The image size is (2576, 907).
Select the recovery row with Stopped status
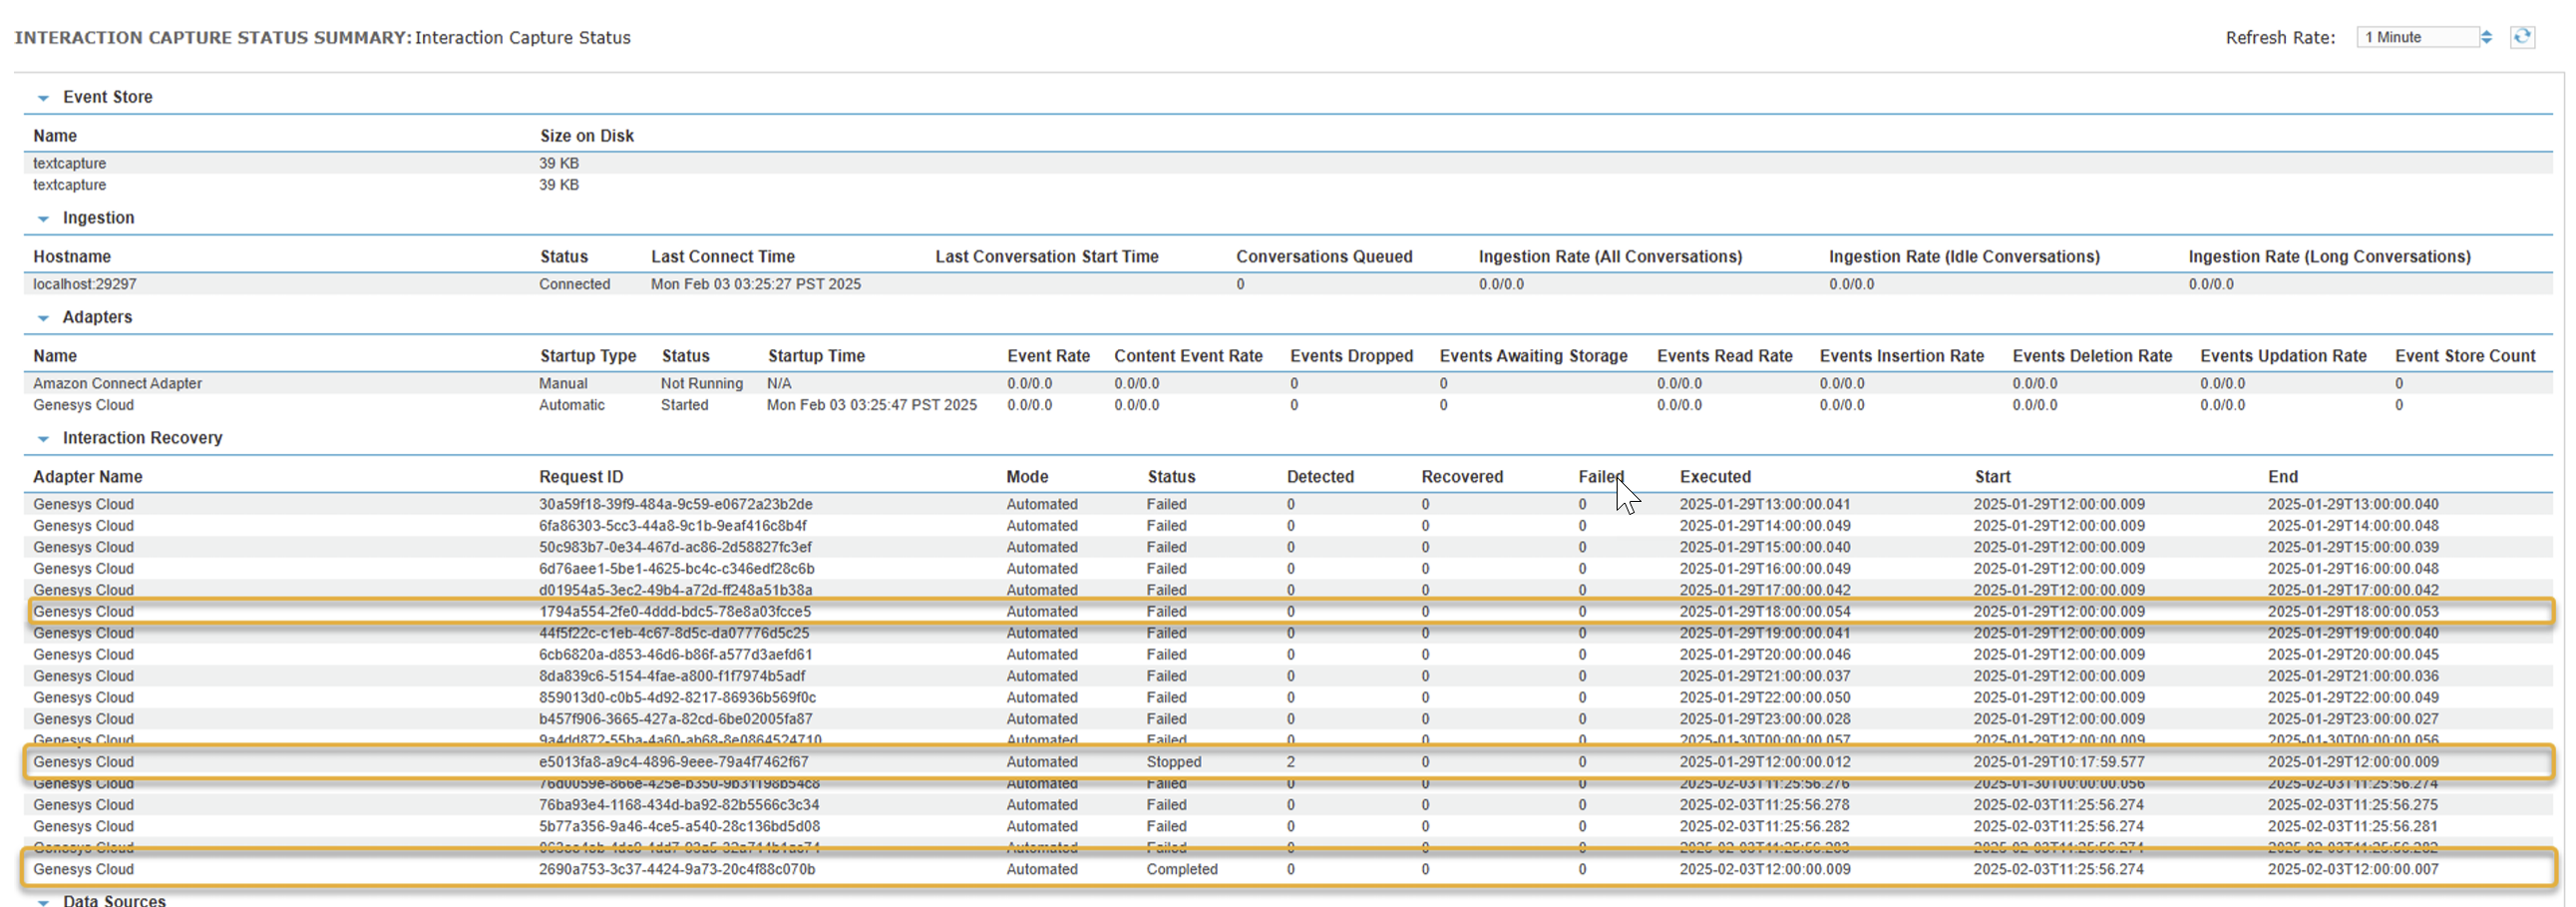(x=1174, y=762)
